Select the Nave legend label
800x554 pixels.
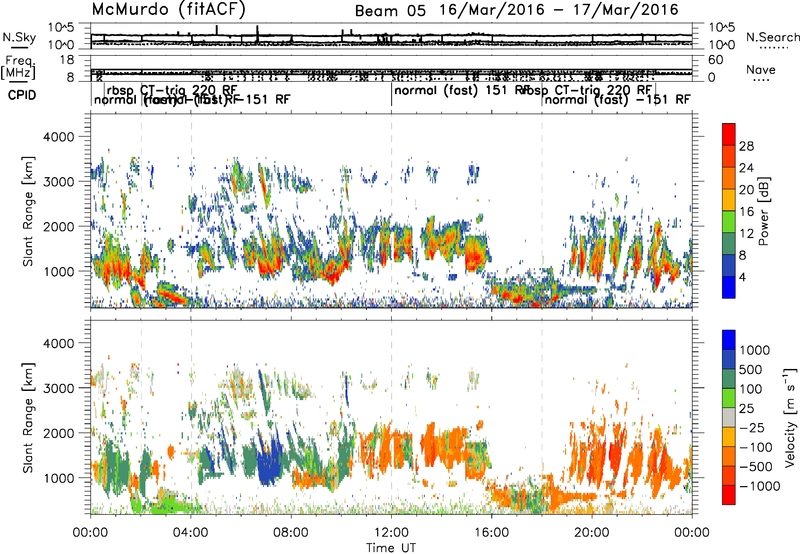[x=761, y=69]
